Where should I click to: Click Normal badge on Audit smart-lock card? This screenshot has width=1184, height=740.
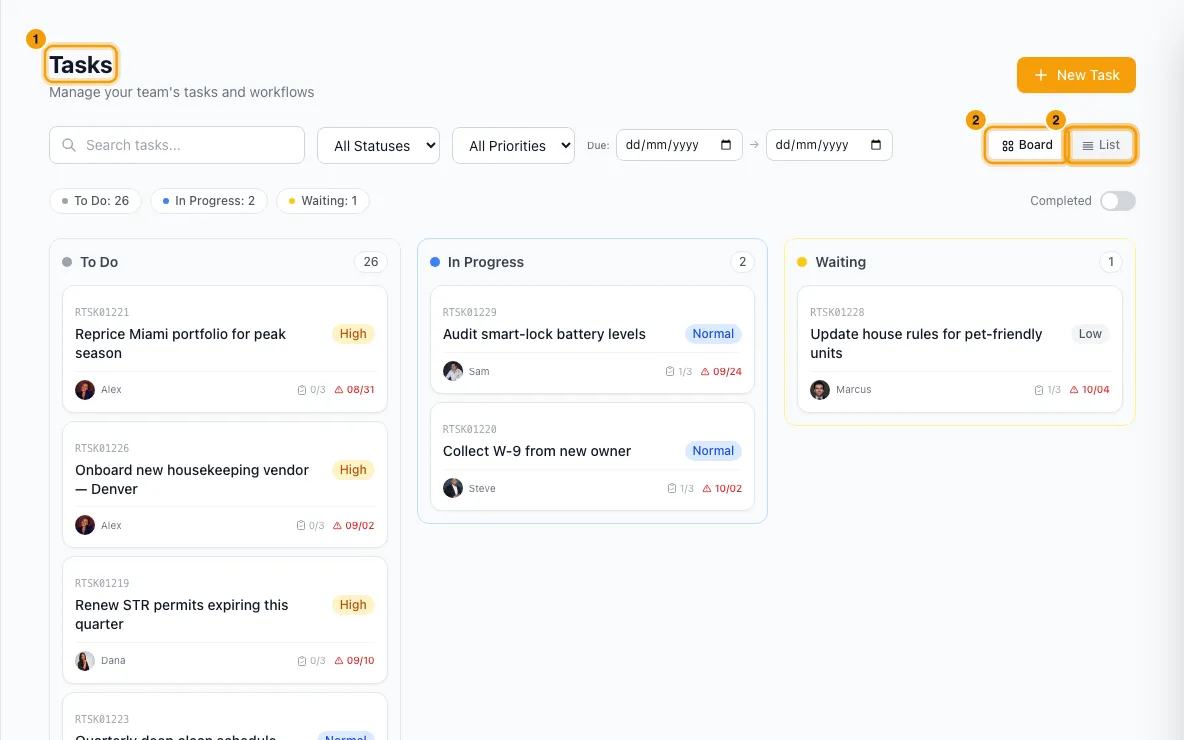(713, 334)
